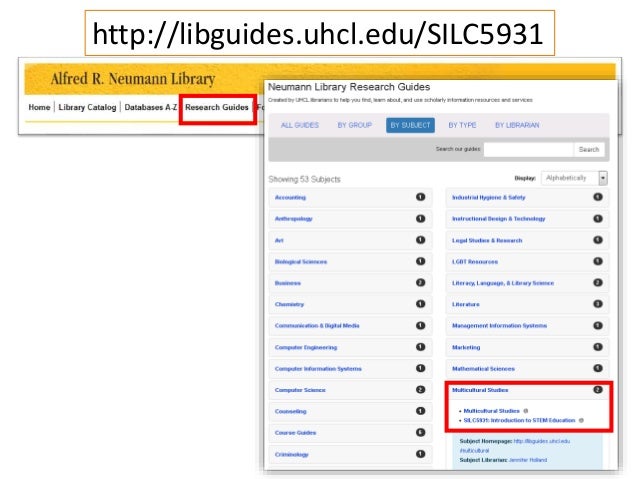Expand the Anthropology subject
The image size is (638, 479).
point(350,219)
